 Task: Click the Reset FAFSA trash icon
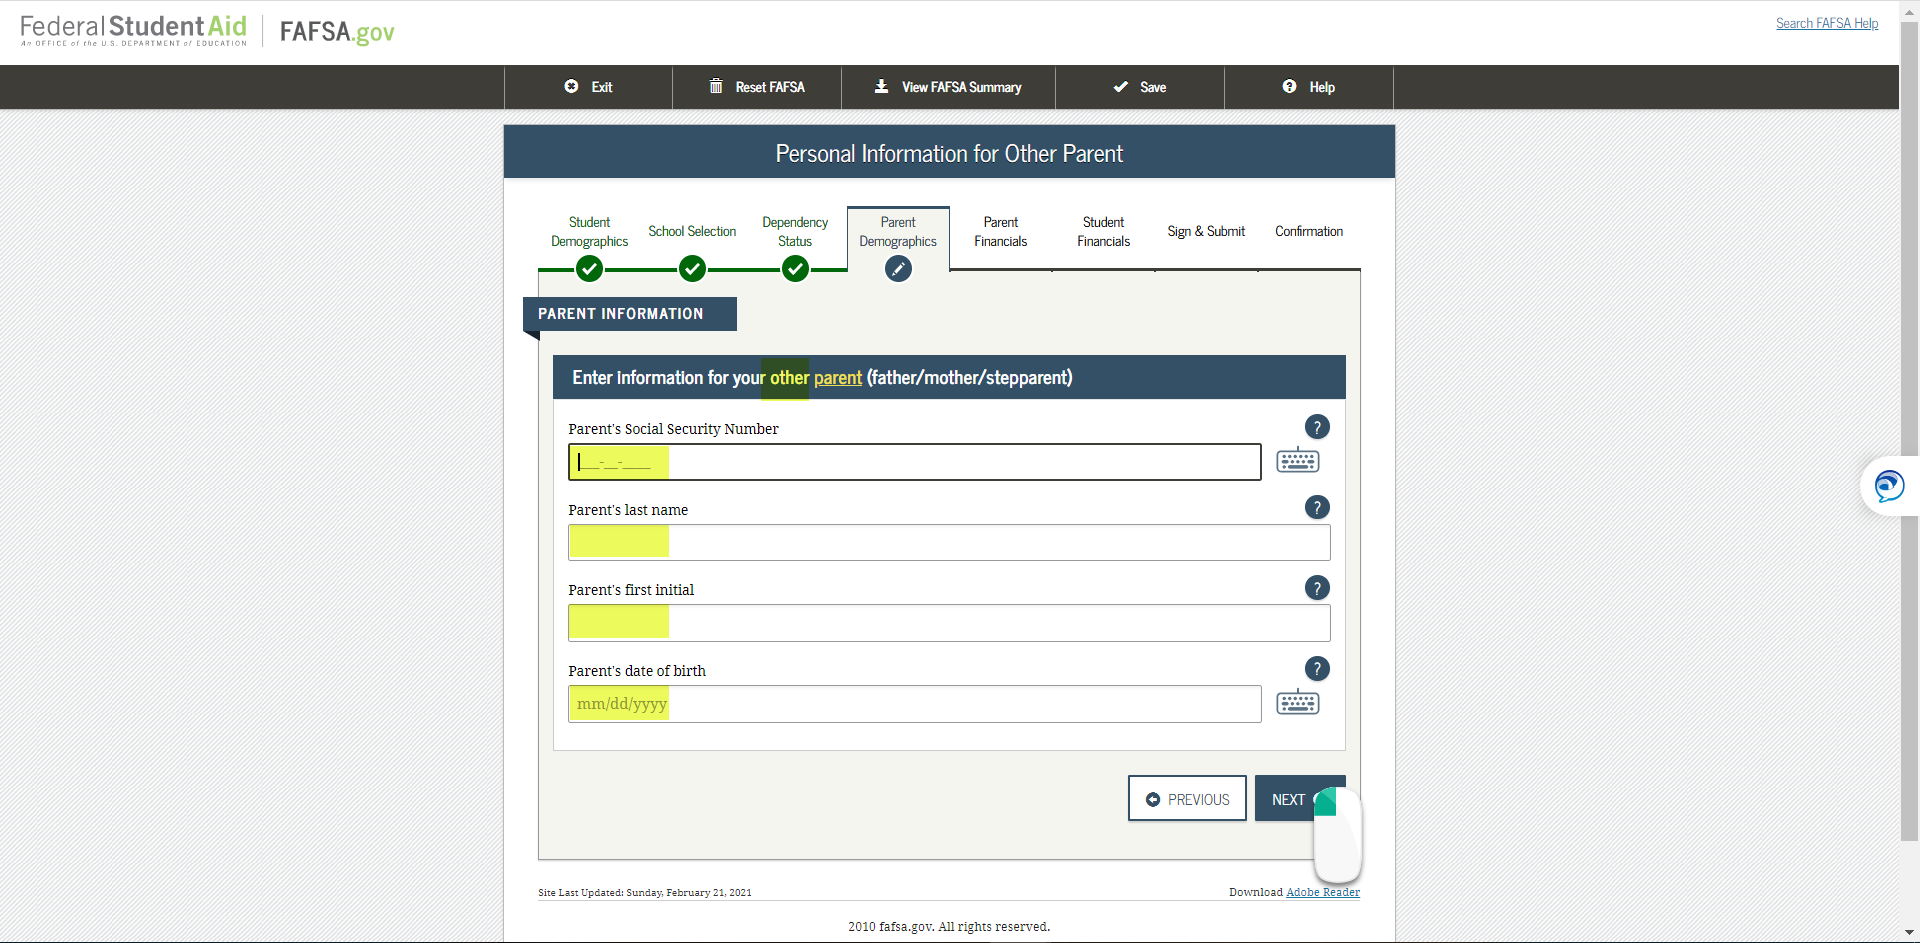716,86
